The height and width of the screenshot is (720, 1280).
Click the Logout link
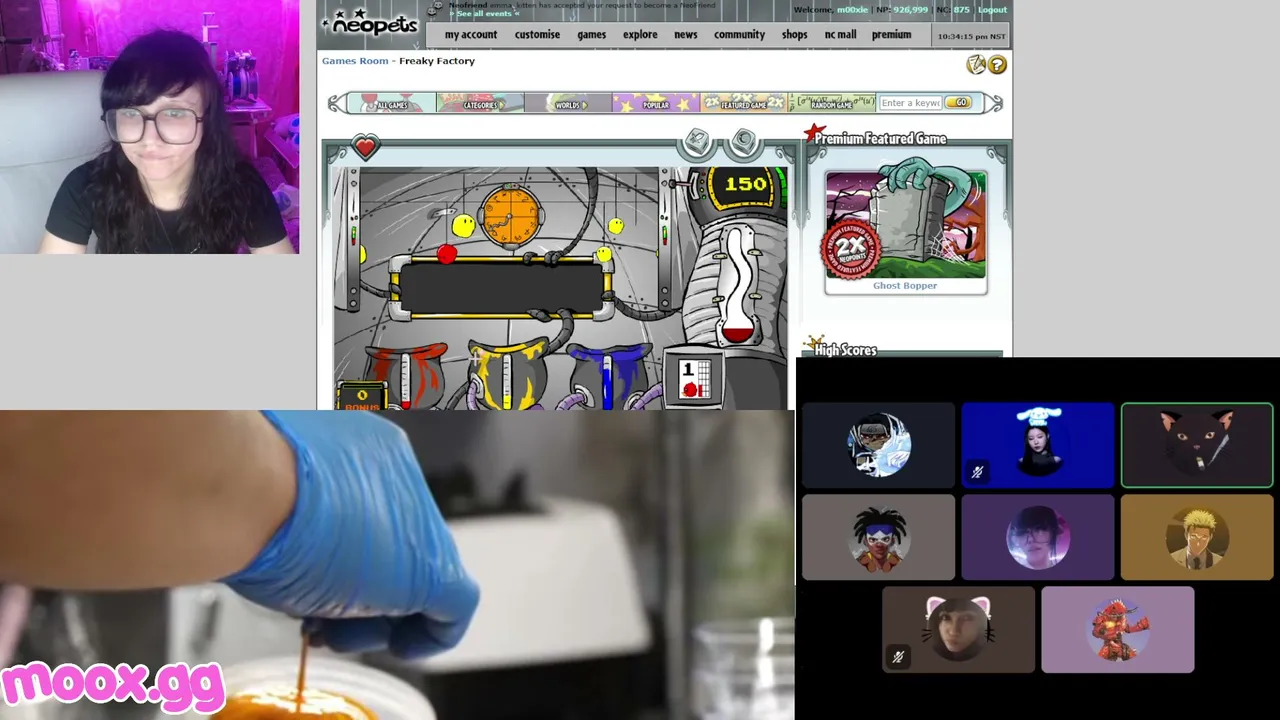click(x=992, y=10)
